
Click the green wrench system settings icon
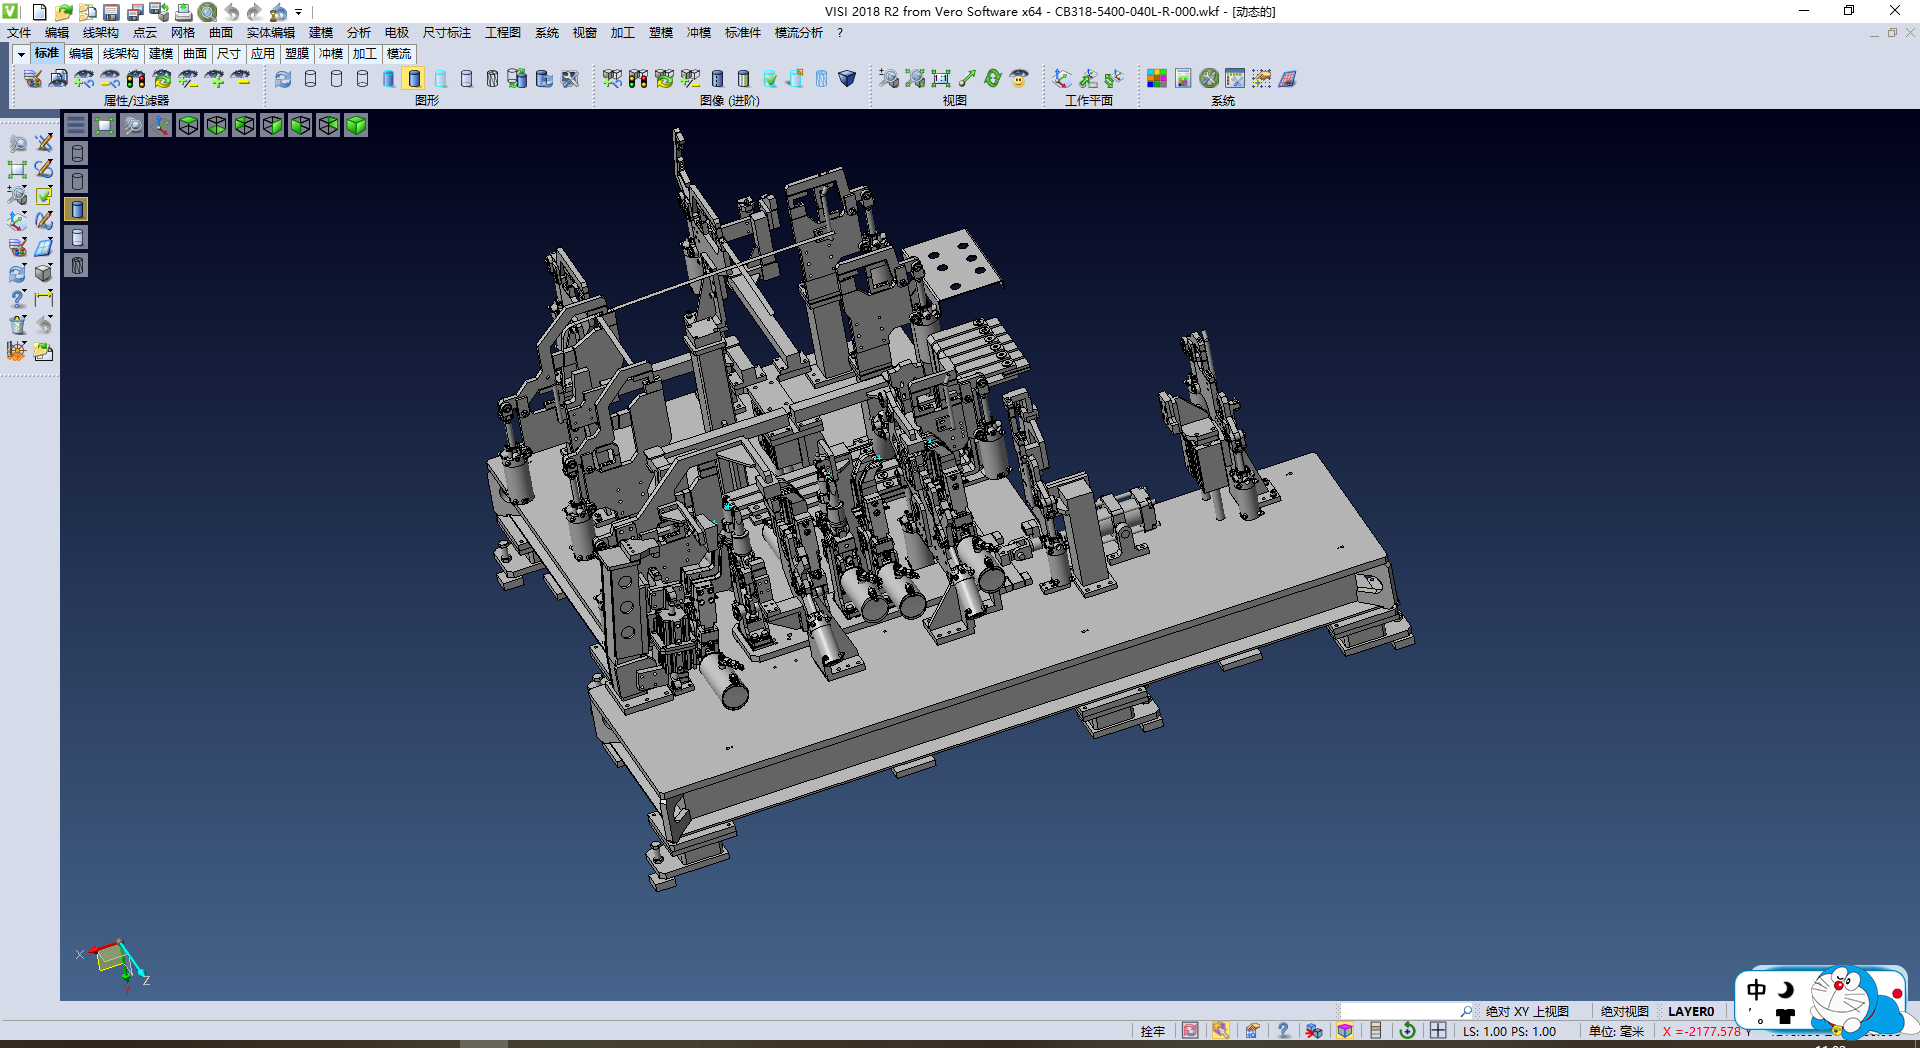1209,78
